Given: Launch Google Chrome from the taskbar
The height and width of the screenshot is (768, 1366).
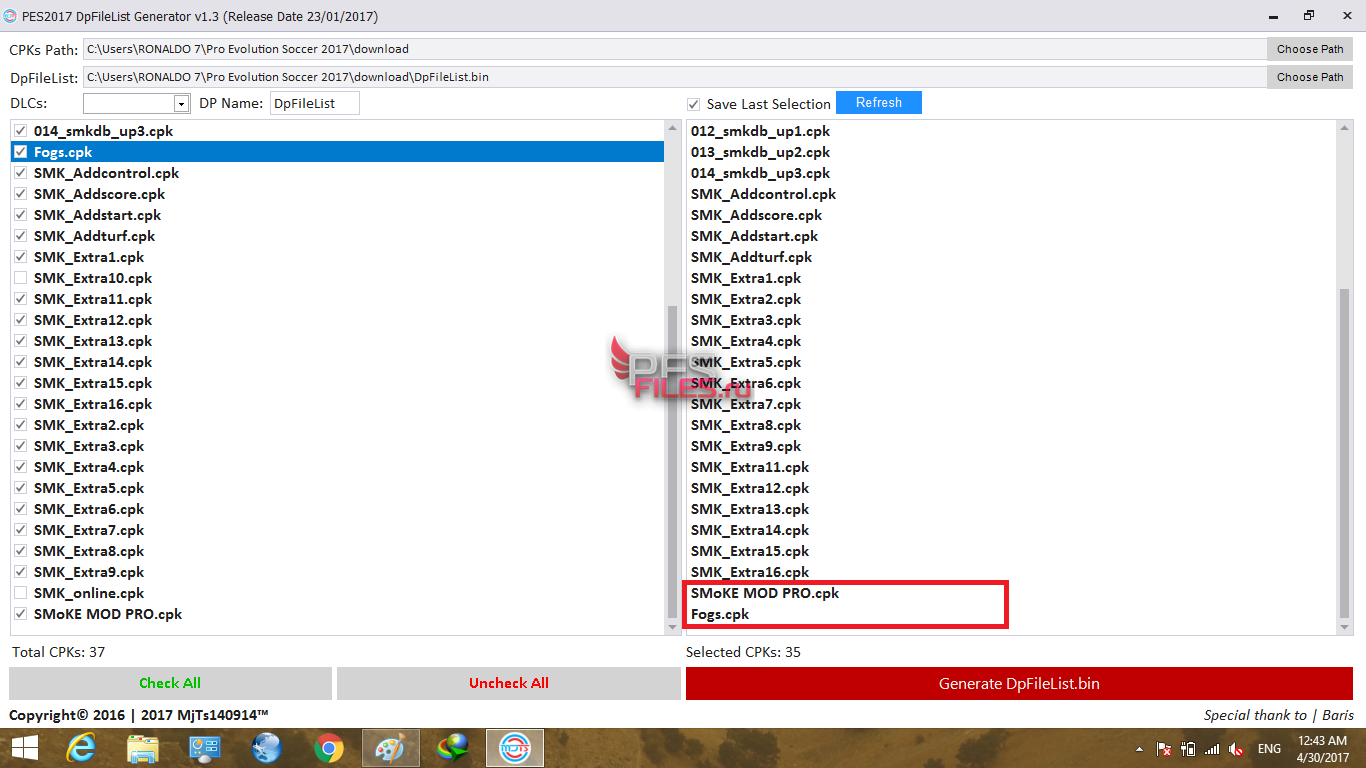Looking at the screenshot, I should [329, 748].
